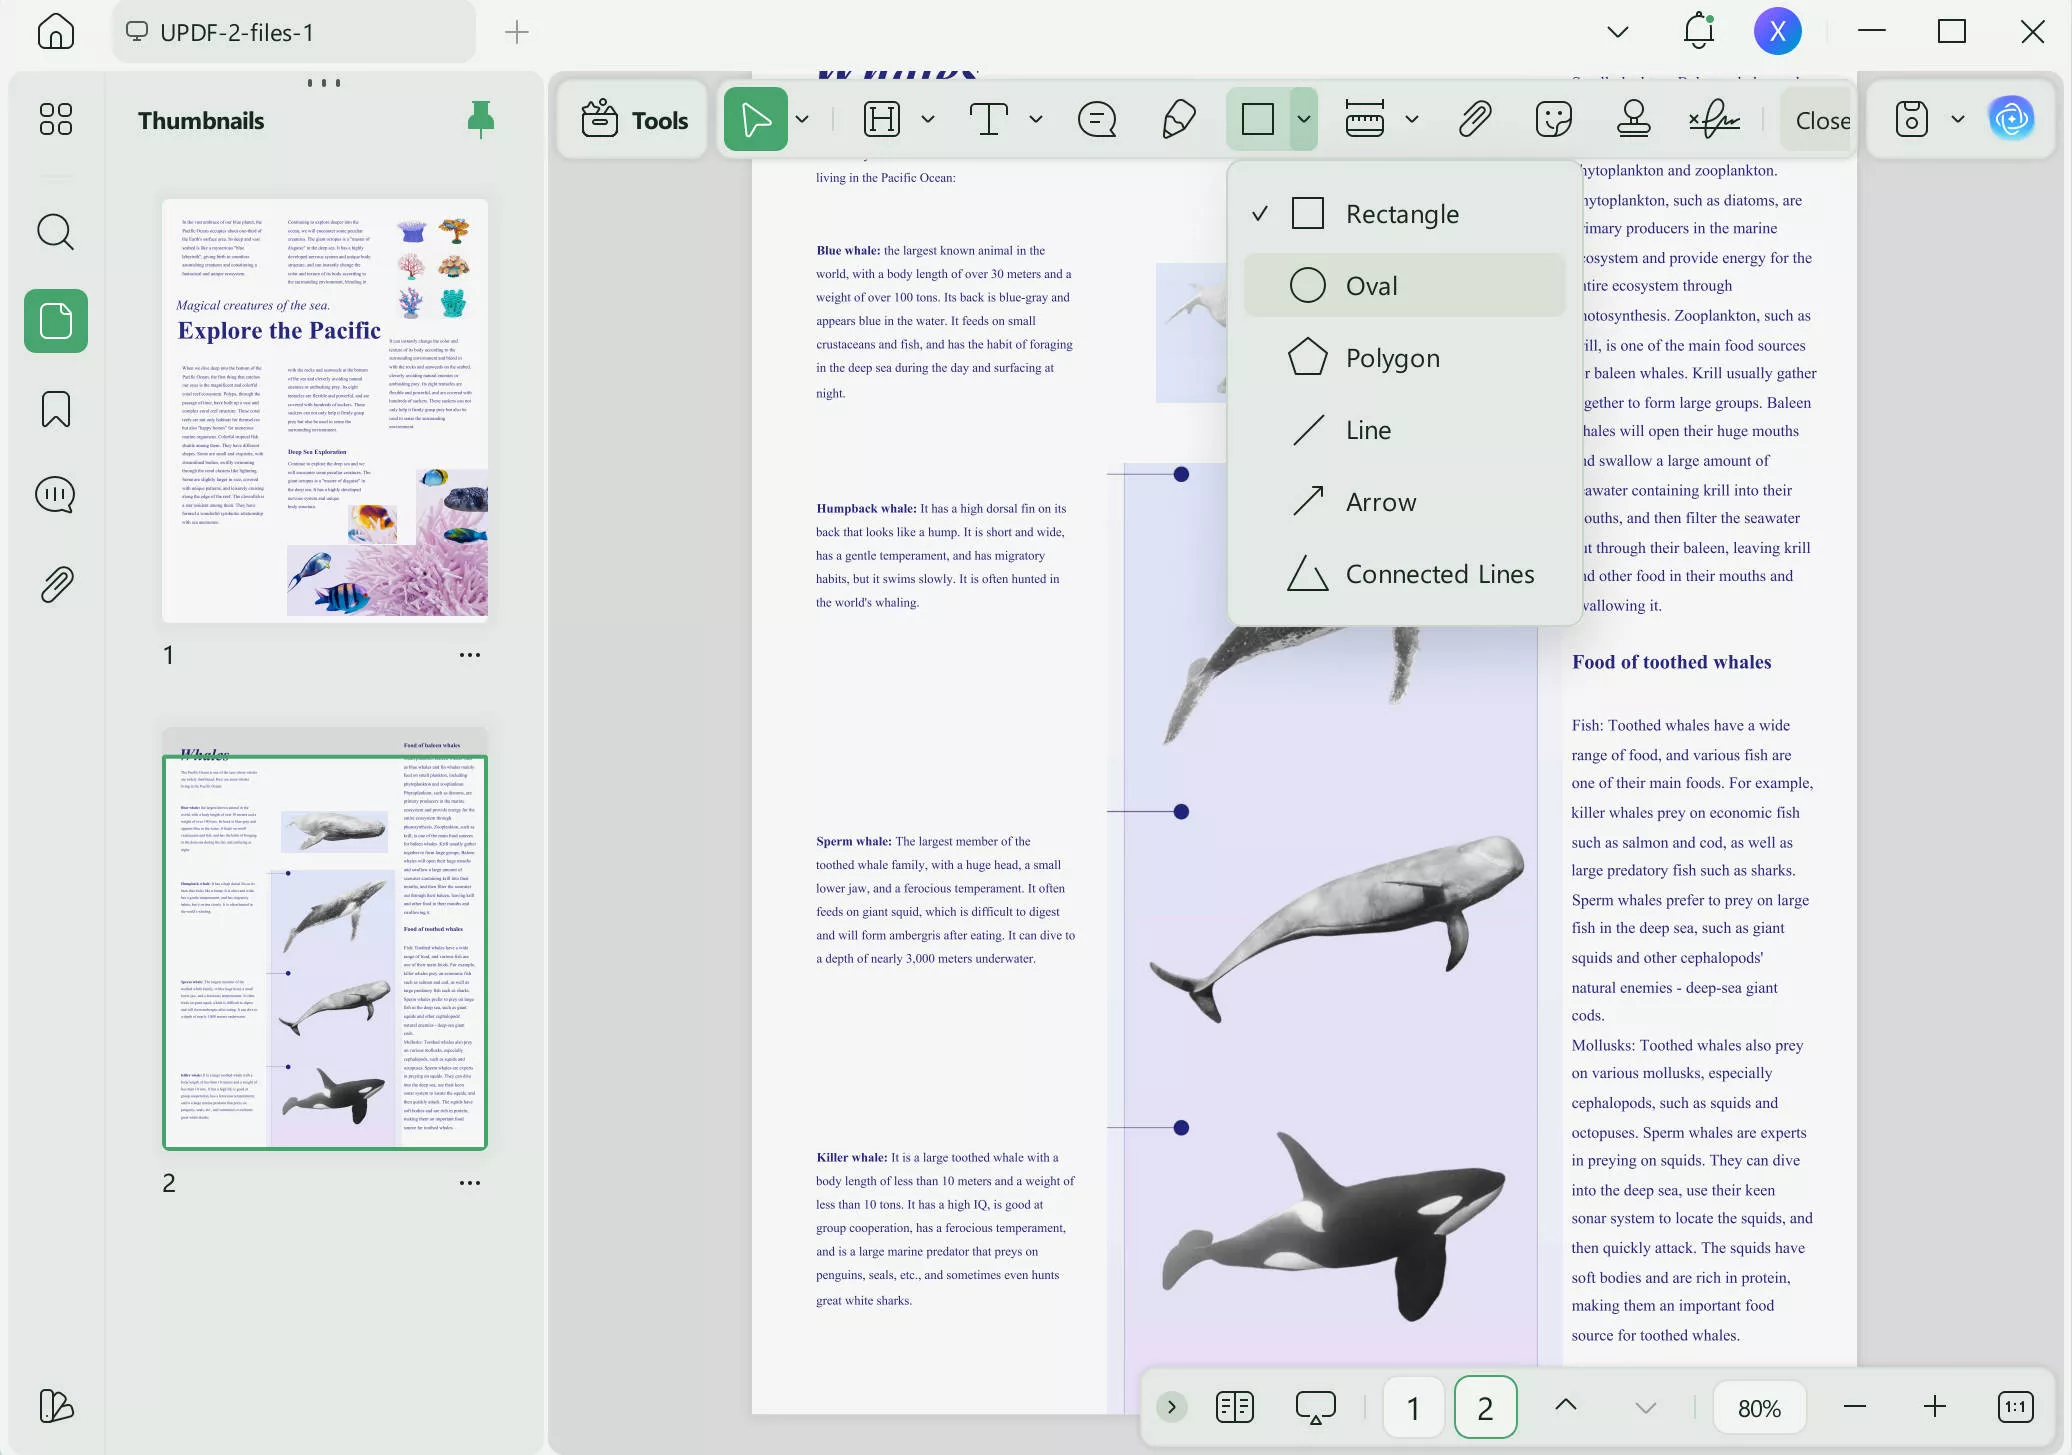This screenshot has width=2072, height=1455.
Task: Expand the text tool dropdown
Action: [x=1036, y=118]
